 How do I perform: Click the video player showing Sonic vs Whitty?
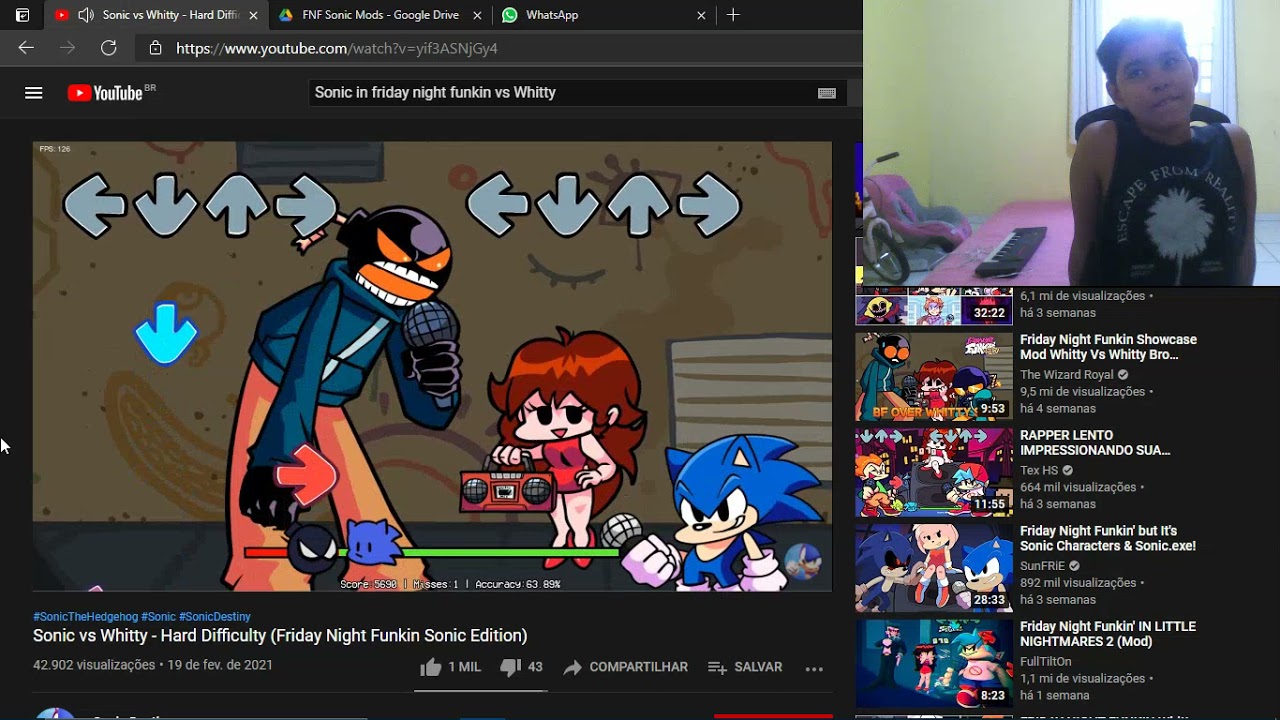pos(432,366)
